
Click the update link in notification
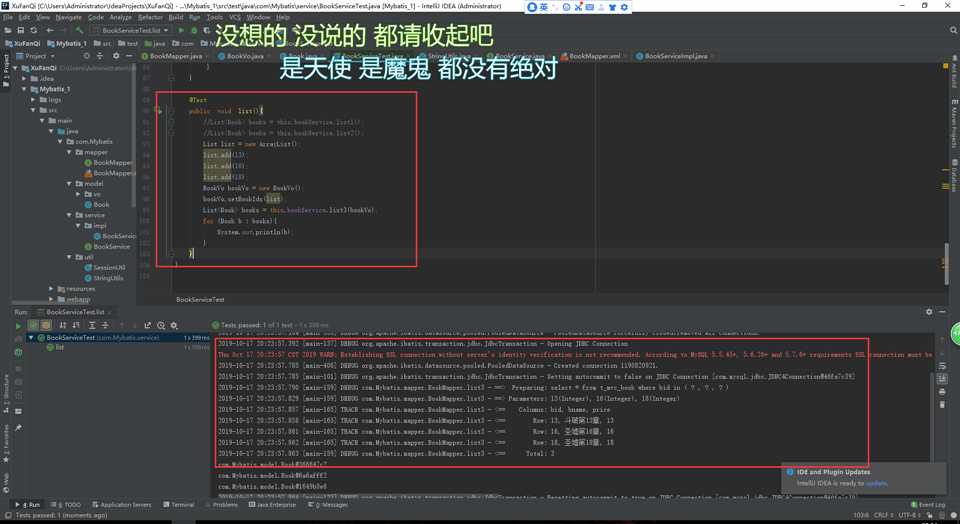pos(877,484)
